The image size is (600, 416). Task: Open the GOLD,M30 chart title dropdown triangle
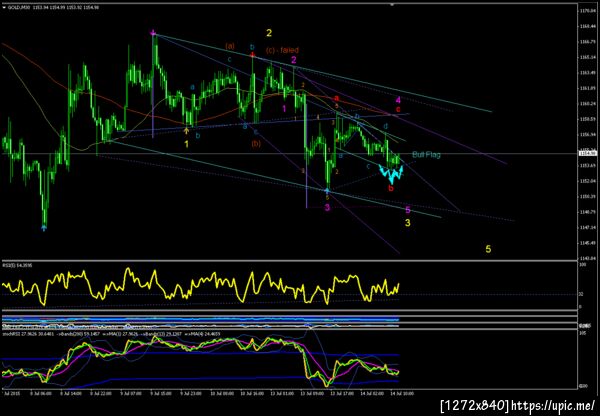(x=4, y=7)
